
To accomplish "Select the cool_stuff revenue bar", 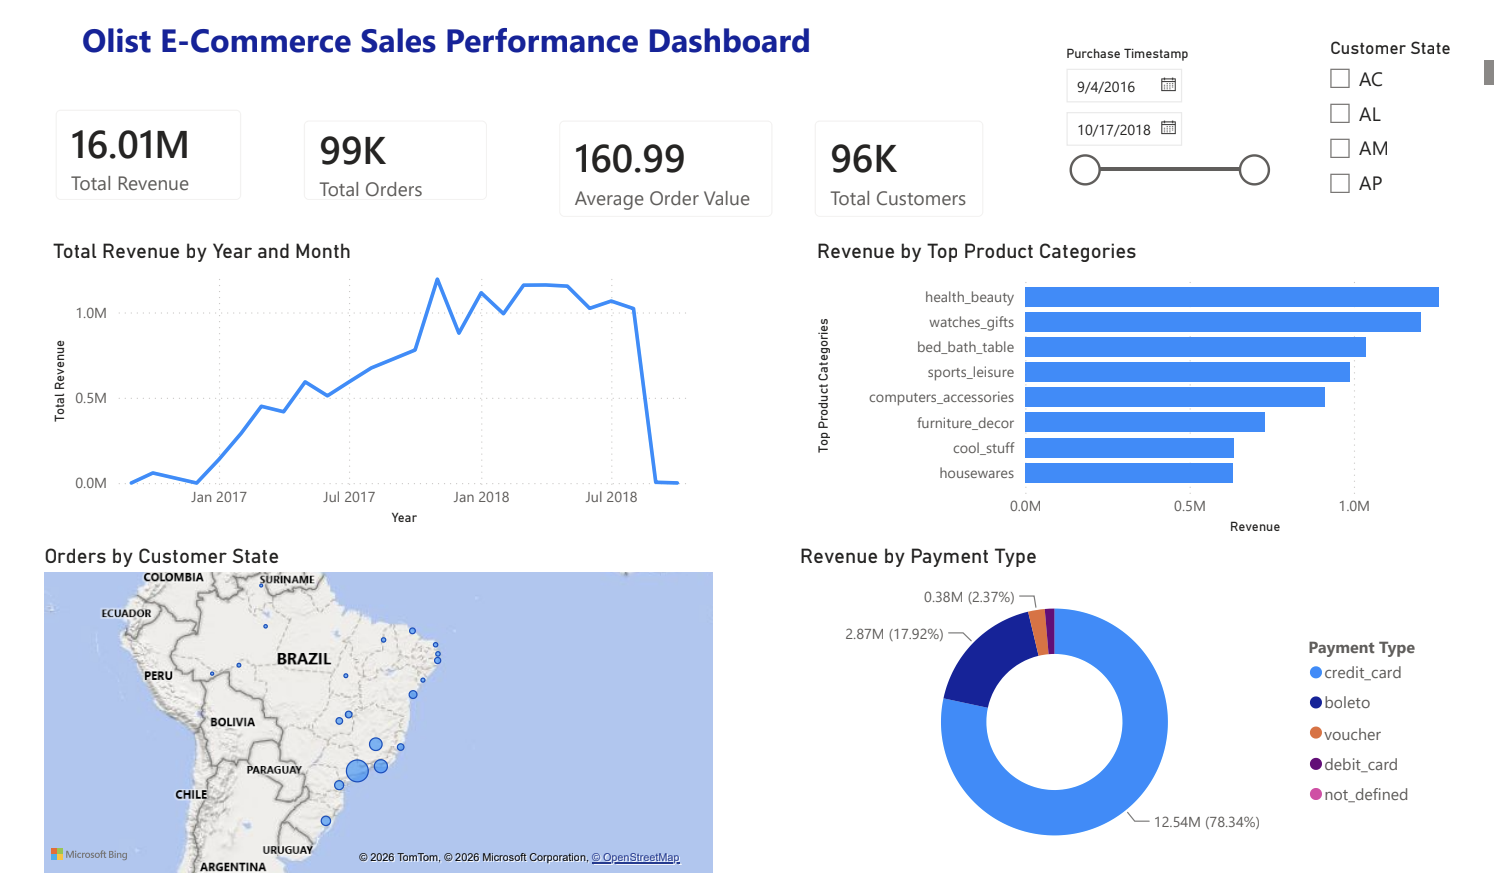I will click(1129, 448).
